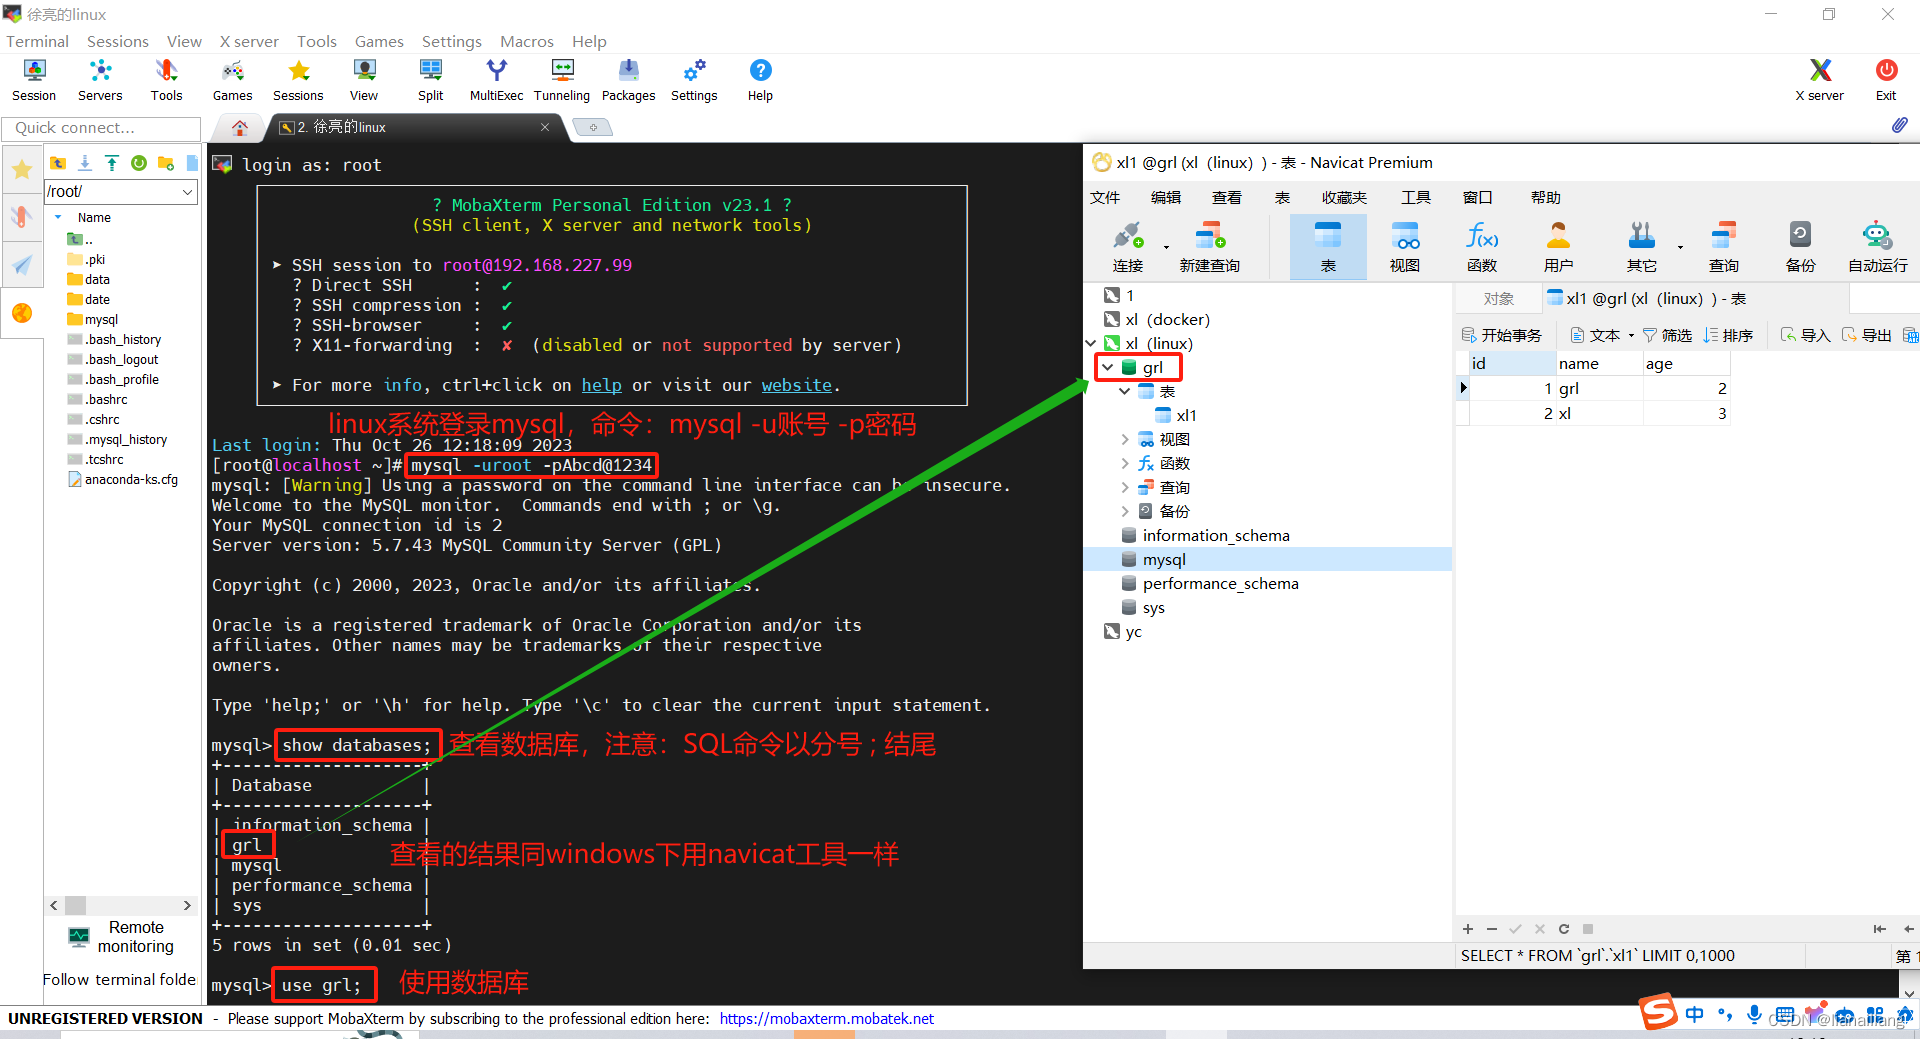Viewport: 1920px width, 1039px height.
Task: Open the Sessions star icon
Action: point(298,80)
